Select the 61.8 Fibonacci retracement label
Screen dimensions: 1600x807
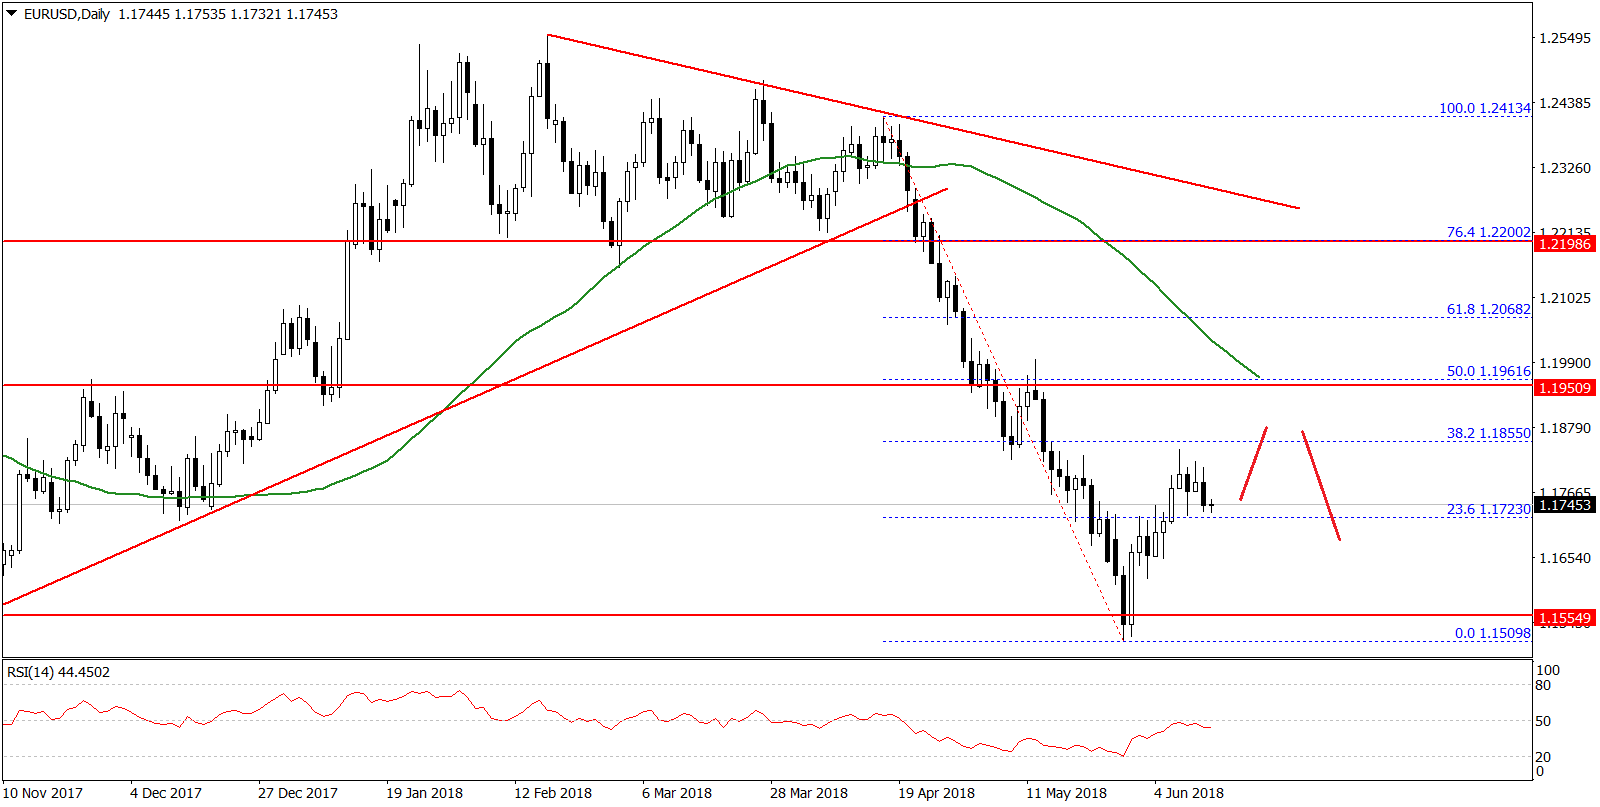point(1488,309)
